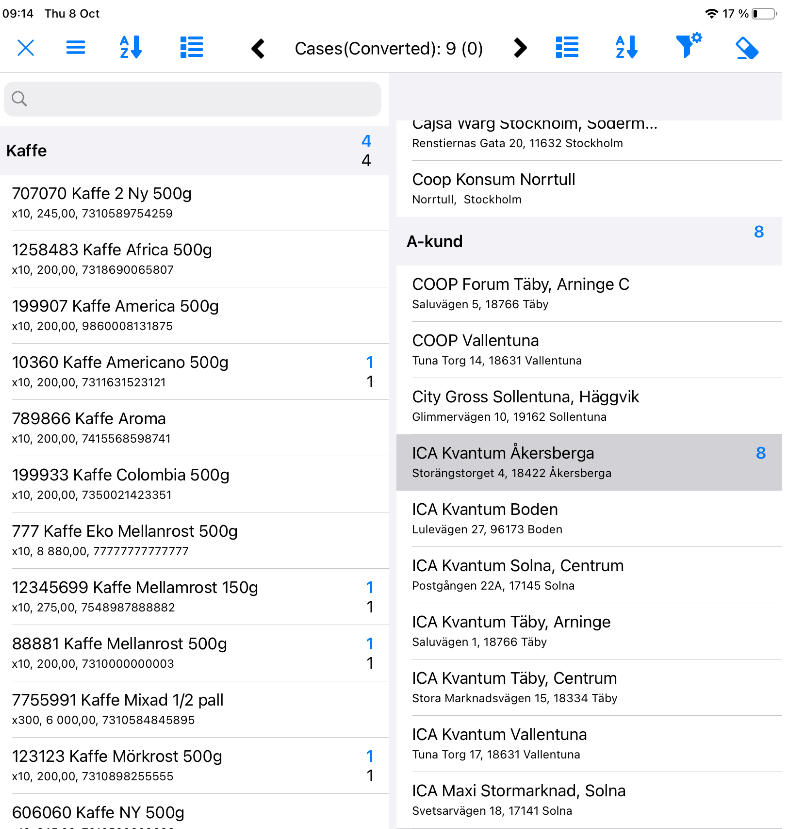Tap the Kaffe group blue count 4

[x=366, y=141]
